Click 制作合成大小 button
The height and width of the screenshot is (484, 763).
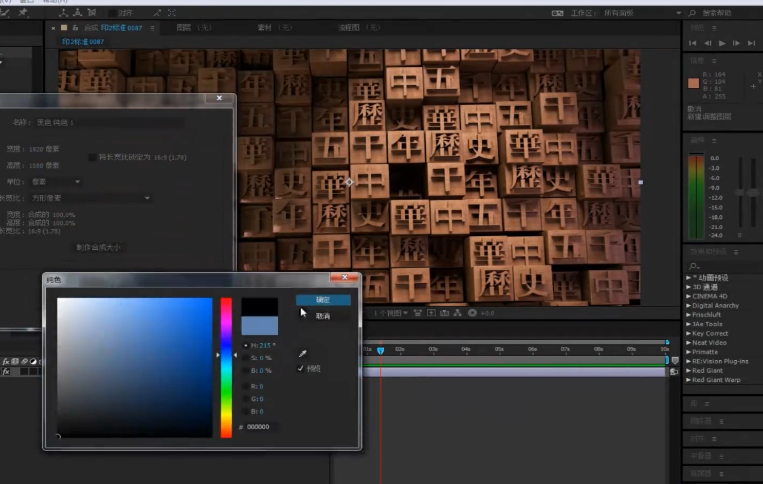pyautogui.click(x=99, y=247)
